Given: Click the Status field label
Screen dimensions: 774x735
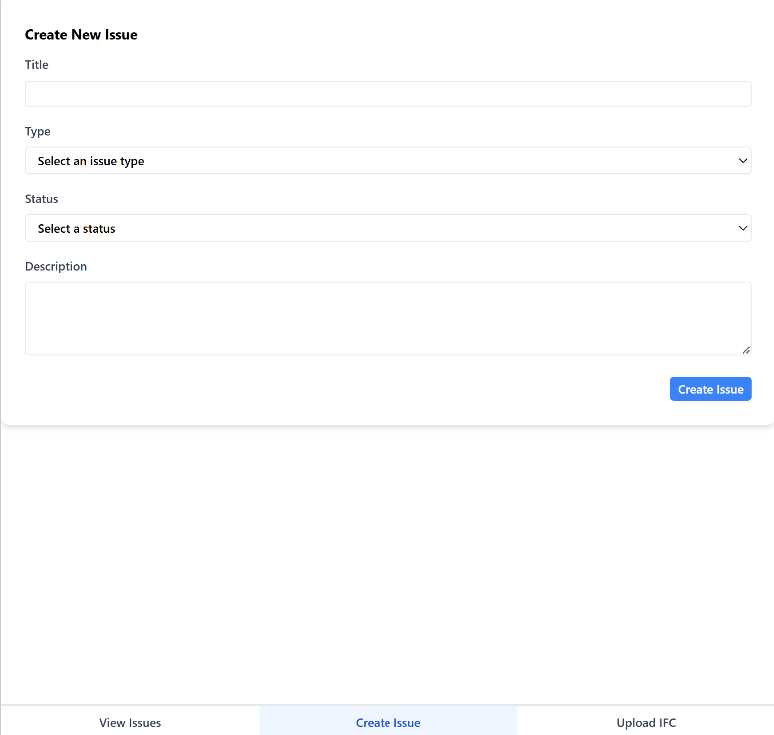Looking at the screenshot, I should tap(42, 199).
